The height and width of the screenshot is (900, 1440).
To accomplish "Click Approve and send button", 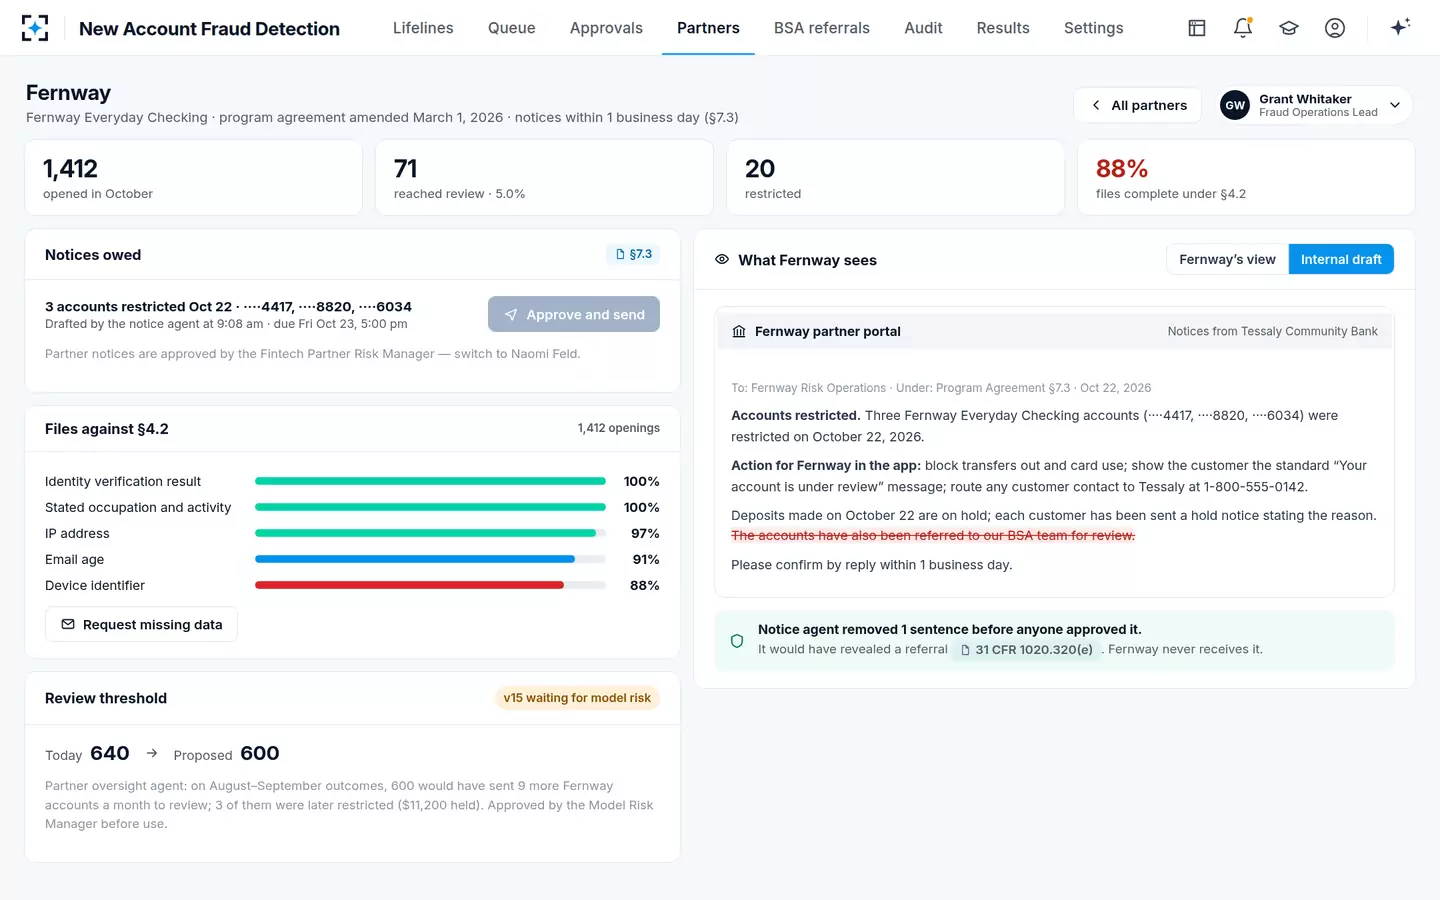I will (x=574, y=314).
